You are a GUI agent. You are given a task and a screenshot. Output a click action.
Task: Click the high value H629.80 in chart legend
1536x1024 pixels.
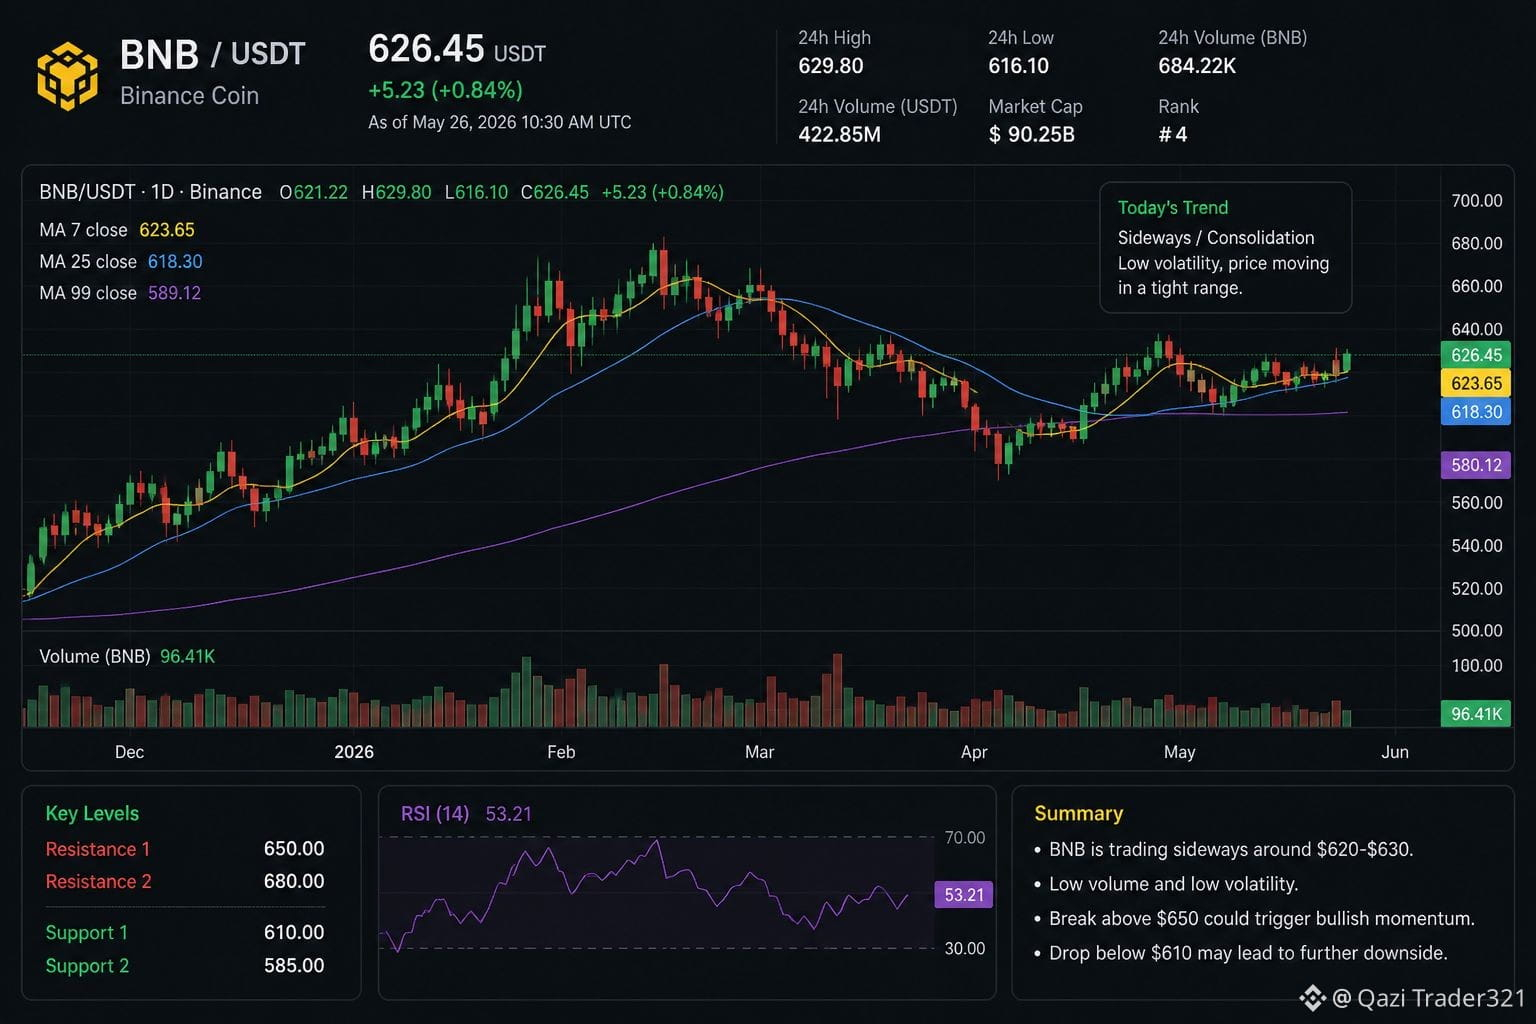click(x=396, y=192)
